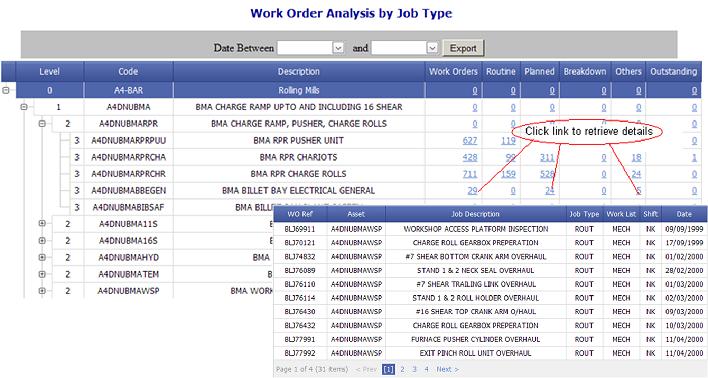Open the end date dropdown
Image resolution: width=708 pixels, height=378 pixels.
(432, 48)
